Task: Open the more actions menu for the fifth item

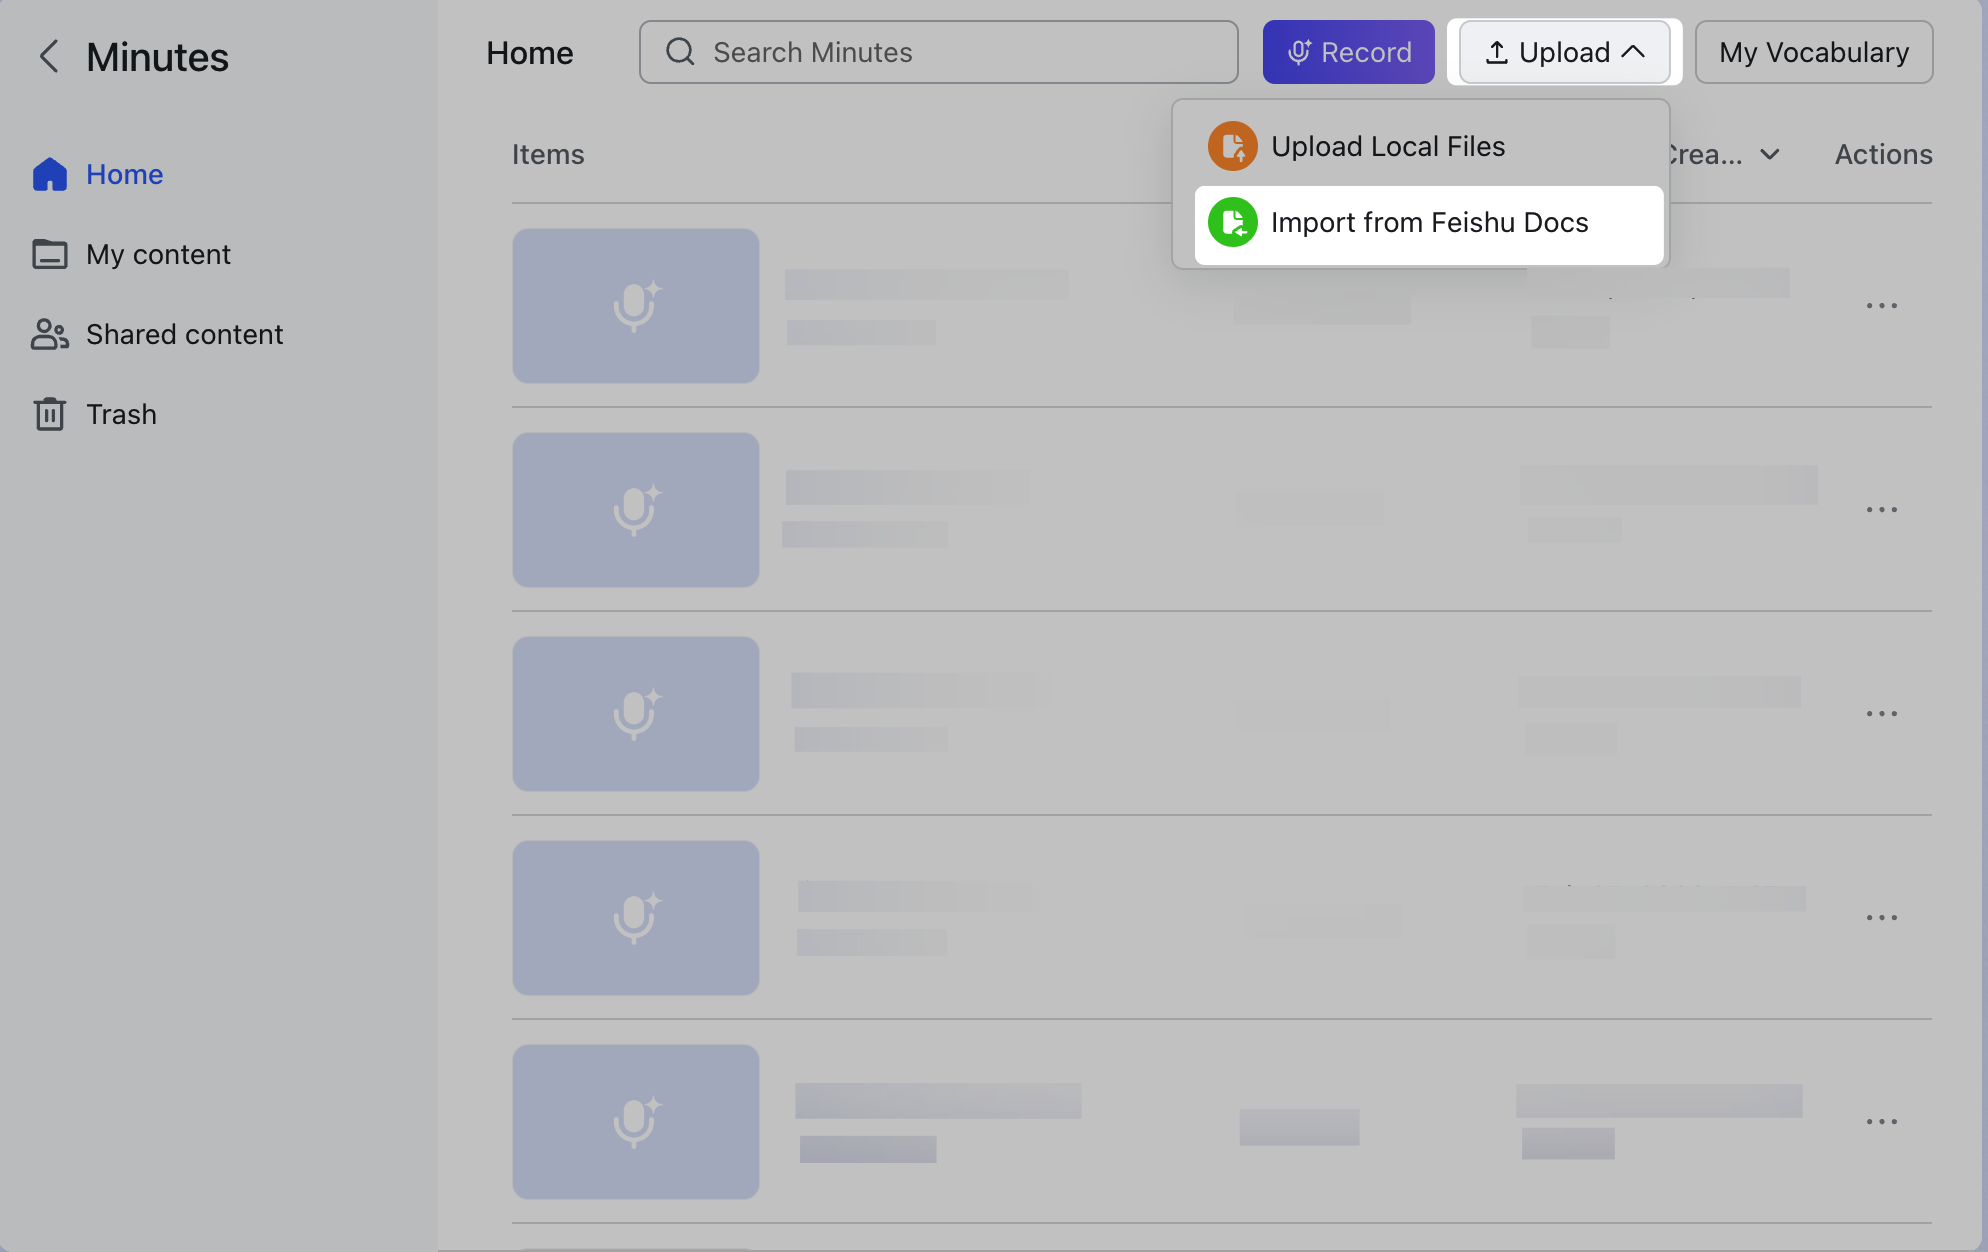Action: point(1882,1122)
